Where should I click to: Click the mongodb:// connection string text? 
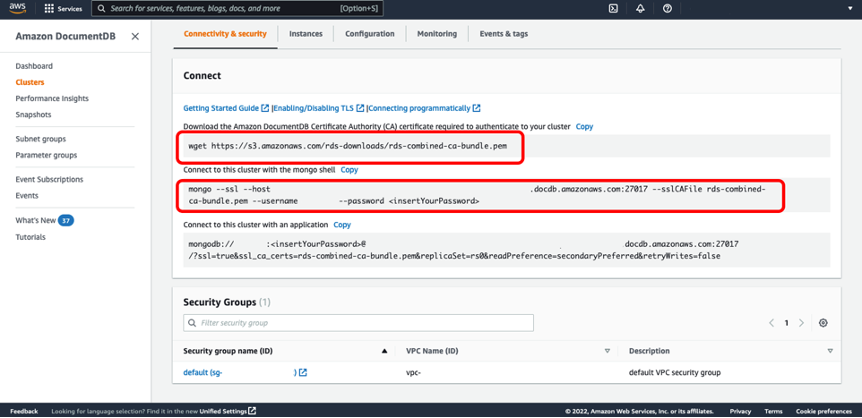tap(463, 250)
